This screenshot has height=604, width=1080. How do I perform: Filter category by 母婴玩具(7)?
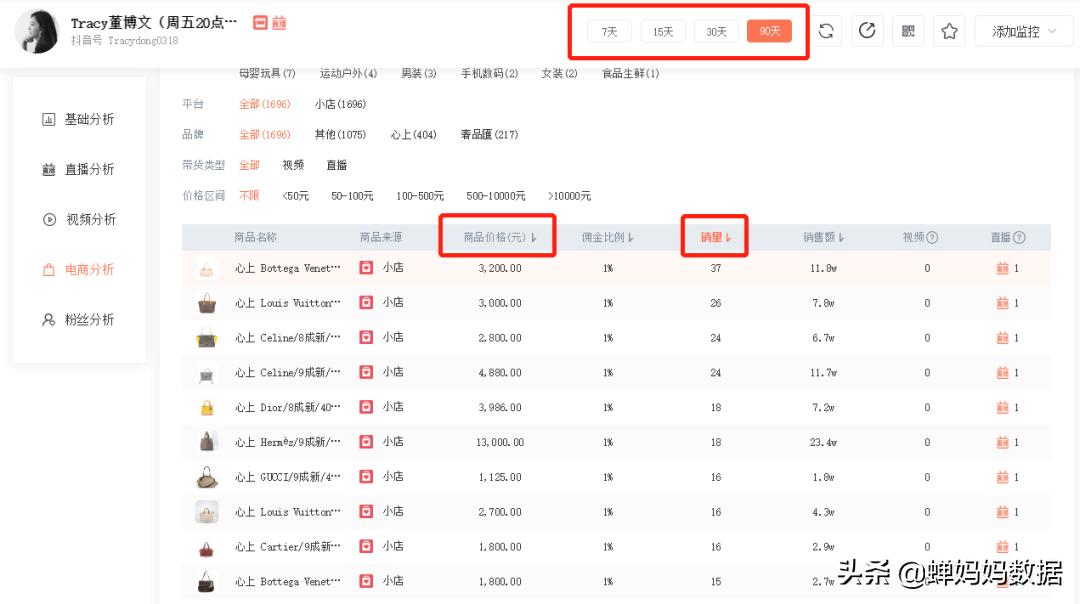click(267, 73)
